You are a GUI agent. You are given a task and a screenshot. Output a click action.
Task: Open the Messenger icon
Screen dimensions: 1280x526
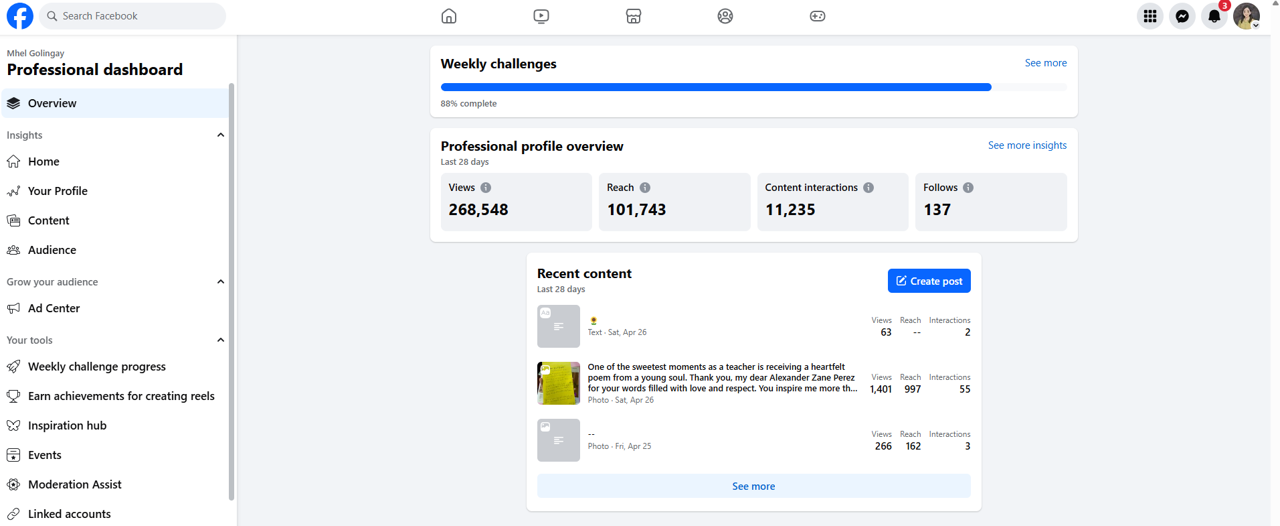[x=1182, y=16]
